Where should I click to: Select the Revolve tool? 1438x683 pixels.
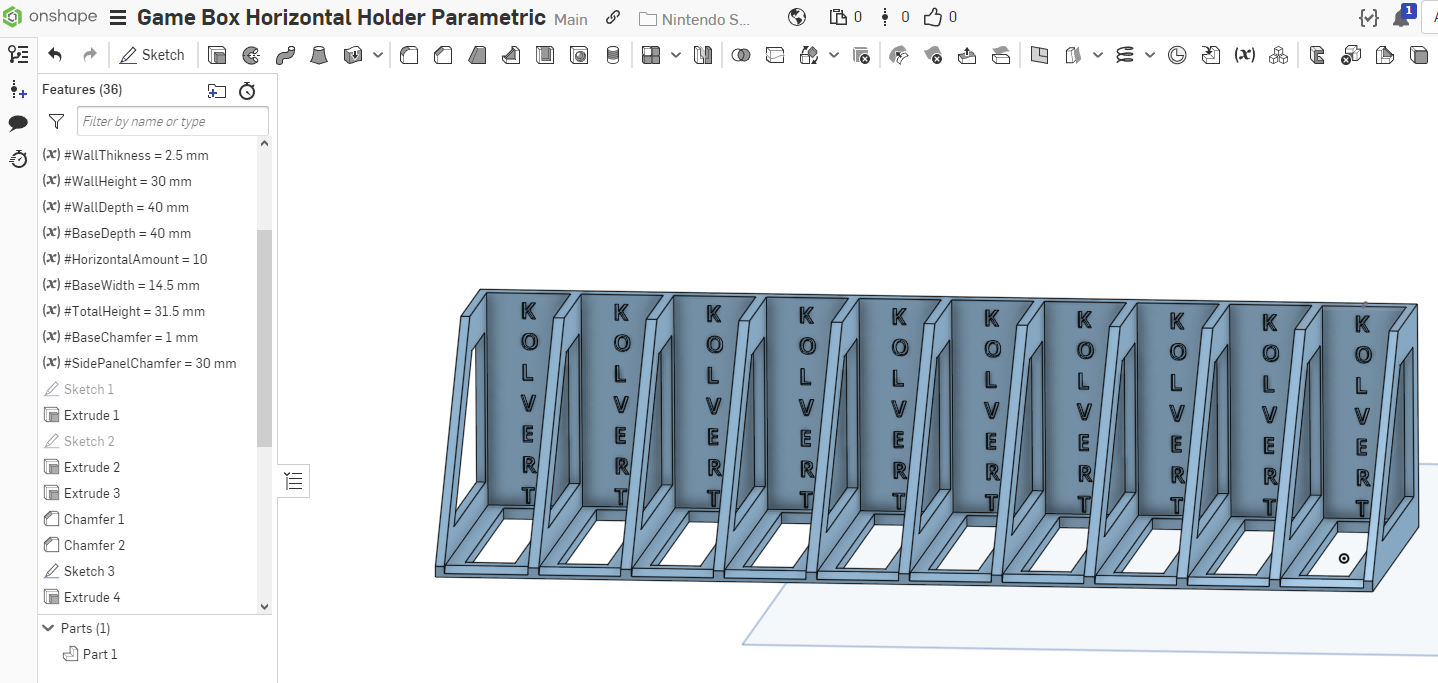pos(250,55)
